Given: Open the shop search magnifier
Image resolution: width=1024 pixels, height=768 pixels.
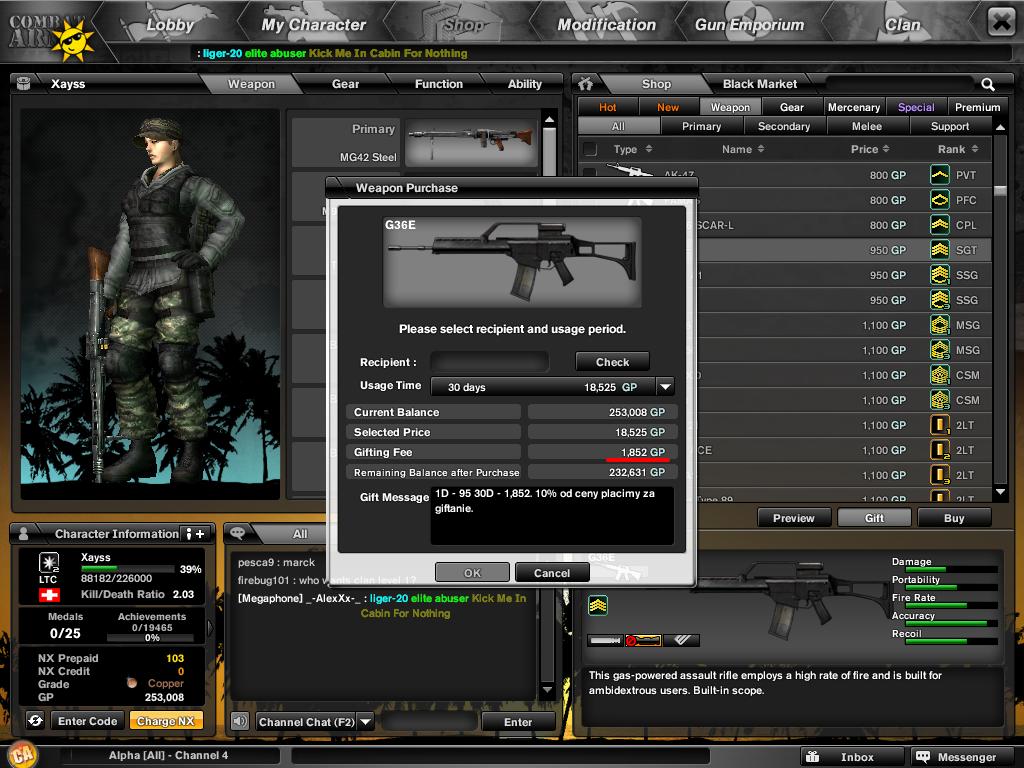Looking at the screenshot, I should (x=987, y=84).
